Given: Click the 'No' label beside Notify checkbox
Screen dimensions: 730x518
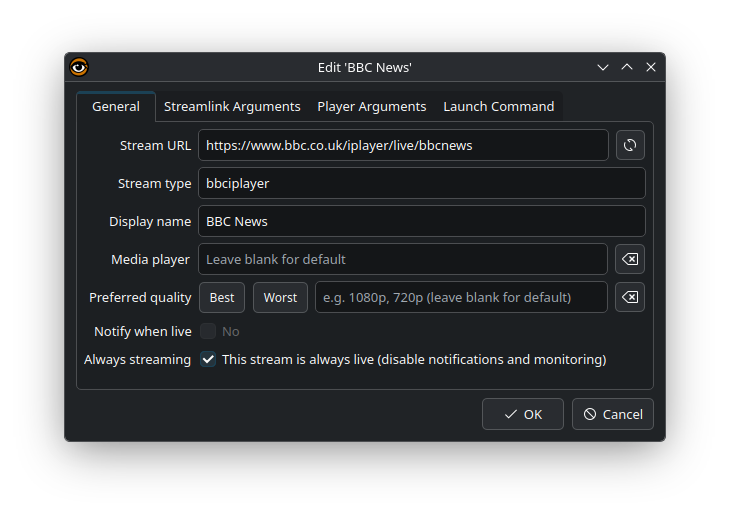Looking at the screenshot, I should point(230,331).
